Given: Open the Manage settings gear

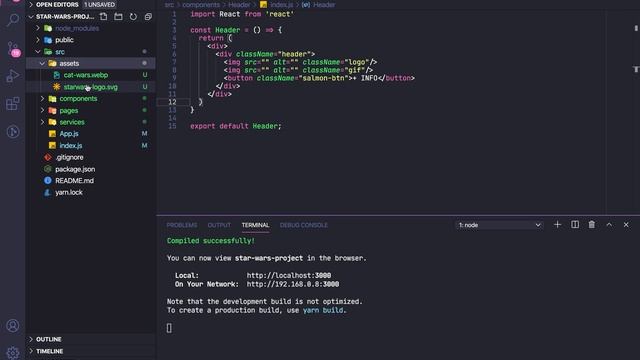Looking at the screenshot, I should 13,353.
